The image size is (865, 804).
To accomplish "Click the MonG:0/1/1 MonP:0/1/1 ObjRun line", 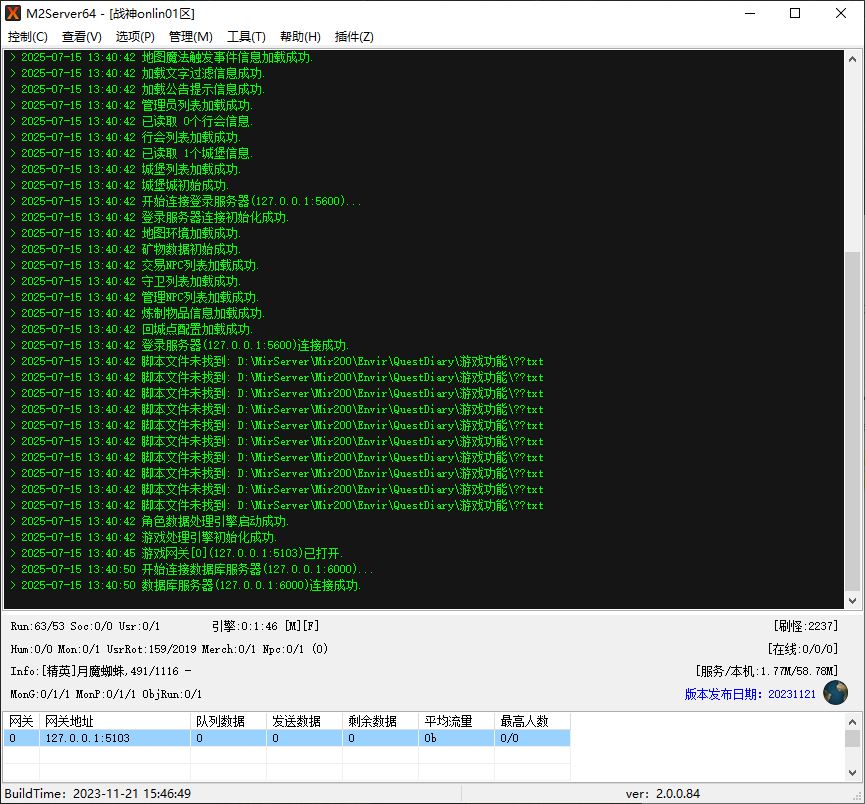I will click(x=106, y=694).
